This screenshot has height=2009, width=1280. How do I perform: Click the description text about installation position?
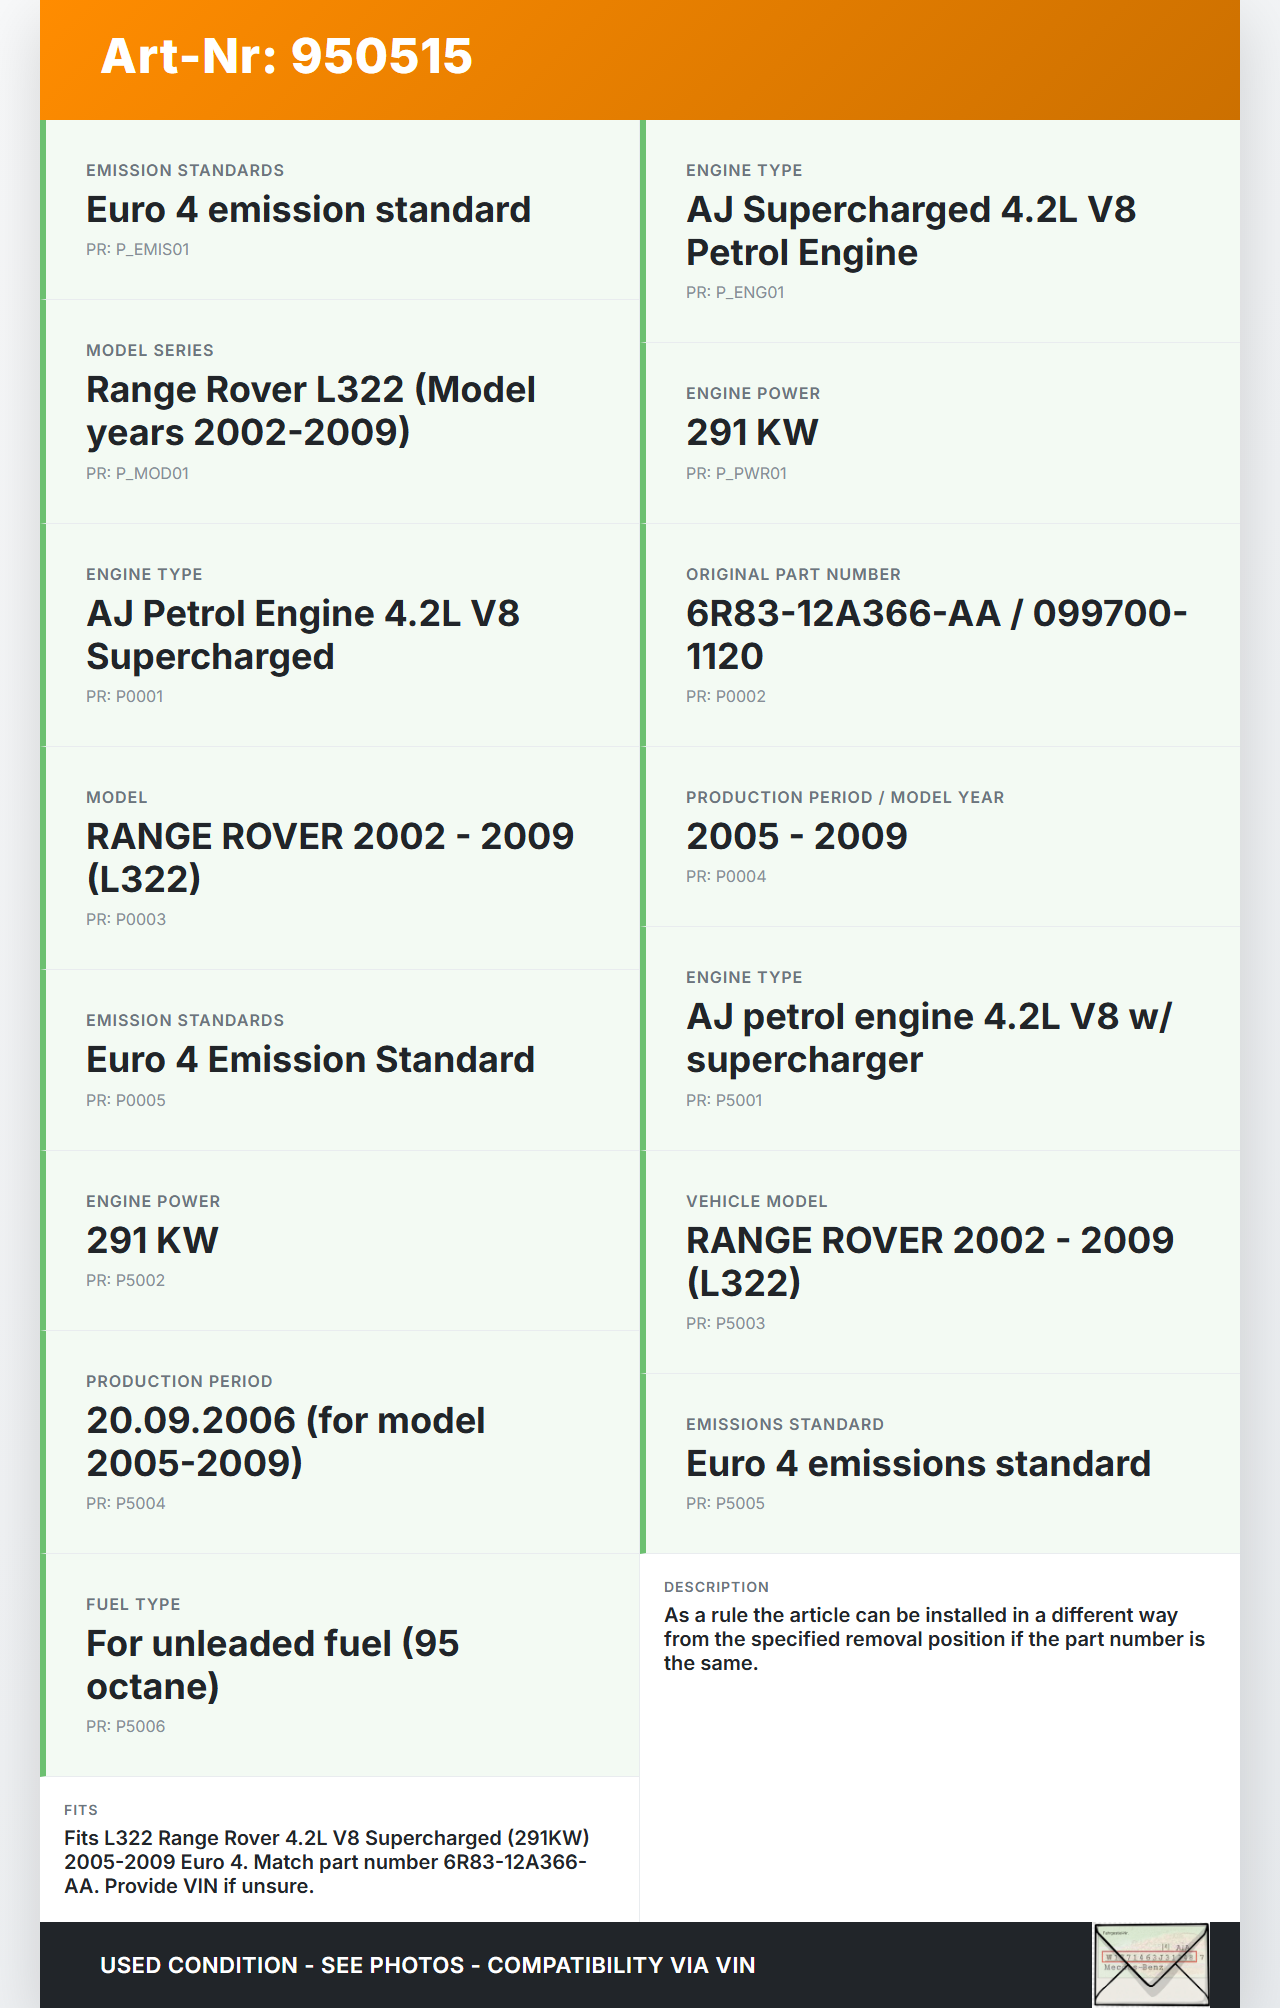(934, 1639)
